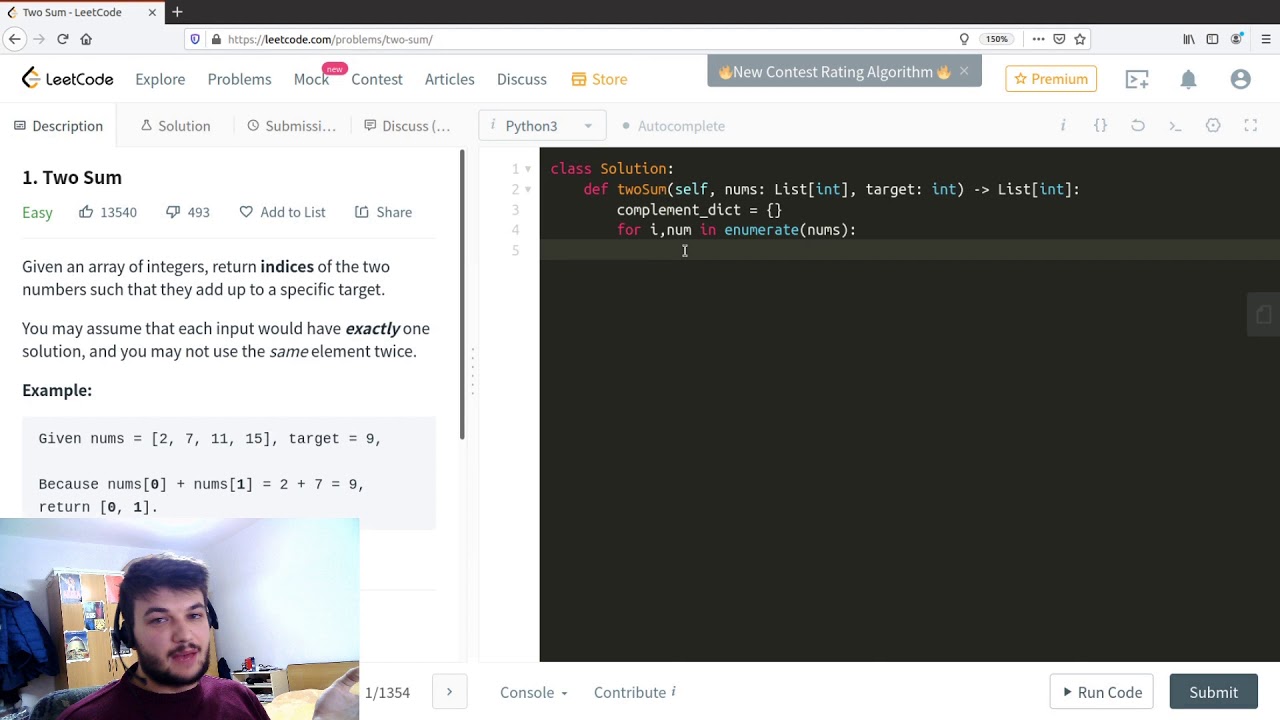Switch to the Discuss tab

(x=407, y=126)
